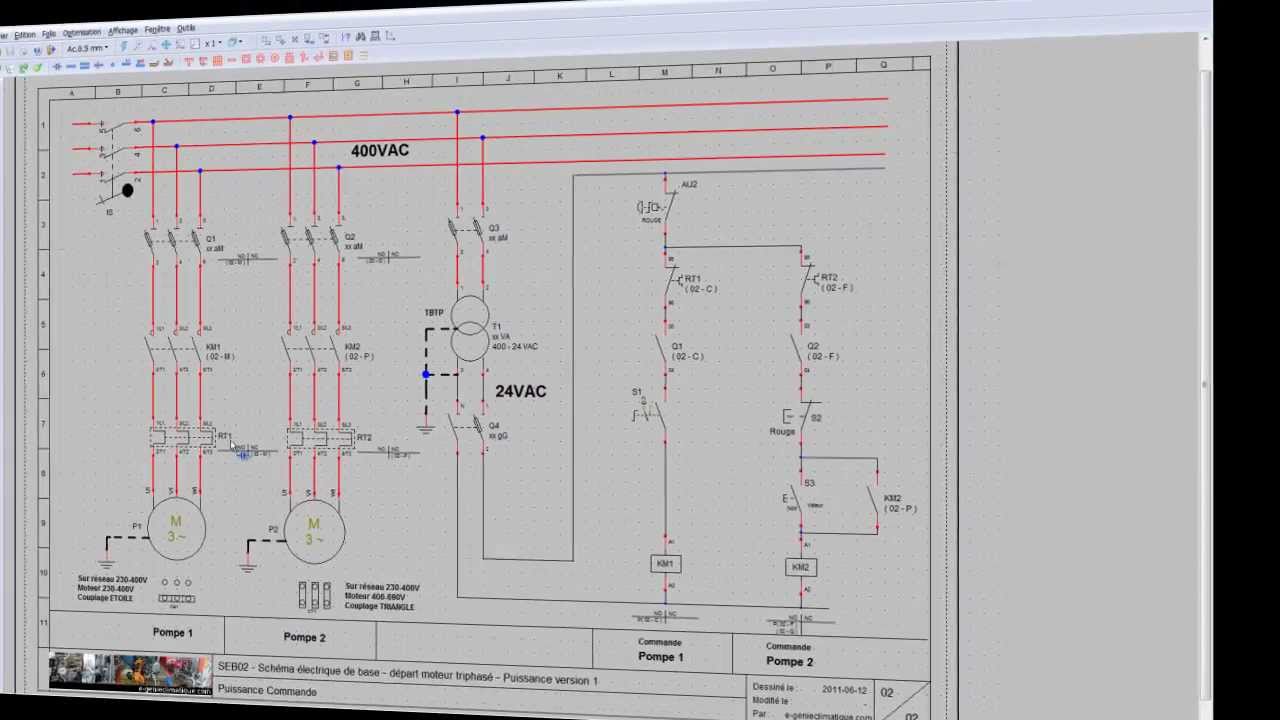Click the website thumbnail image in title block
This screenshot has width=1280, height=720.
(x=130, y=672)
